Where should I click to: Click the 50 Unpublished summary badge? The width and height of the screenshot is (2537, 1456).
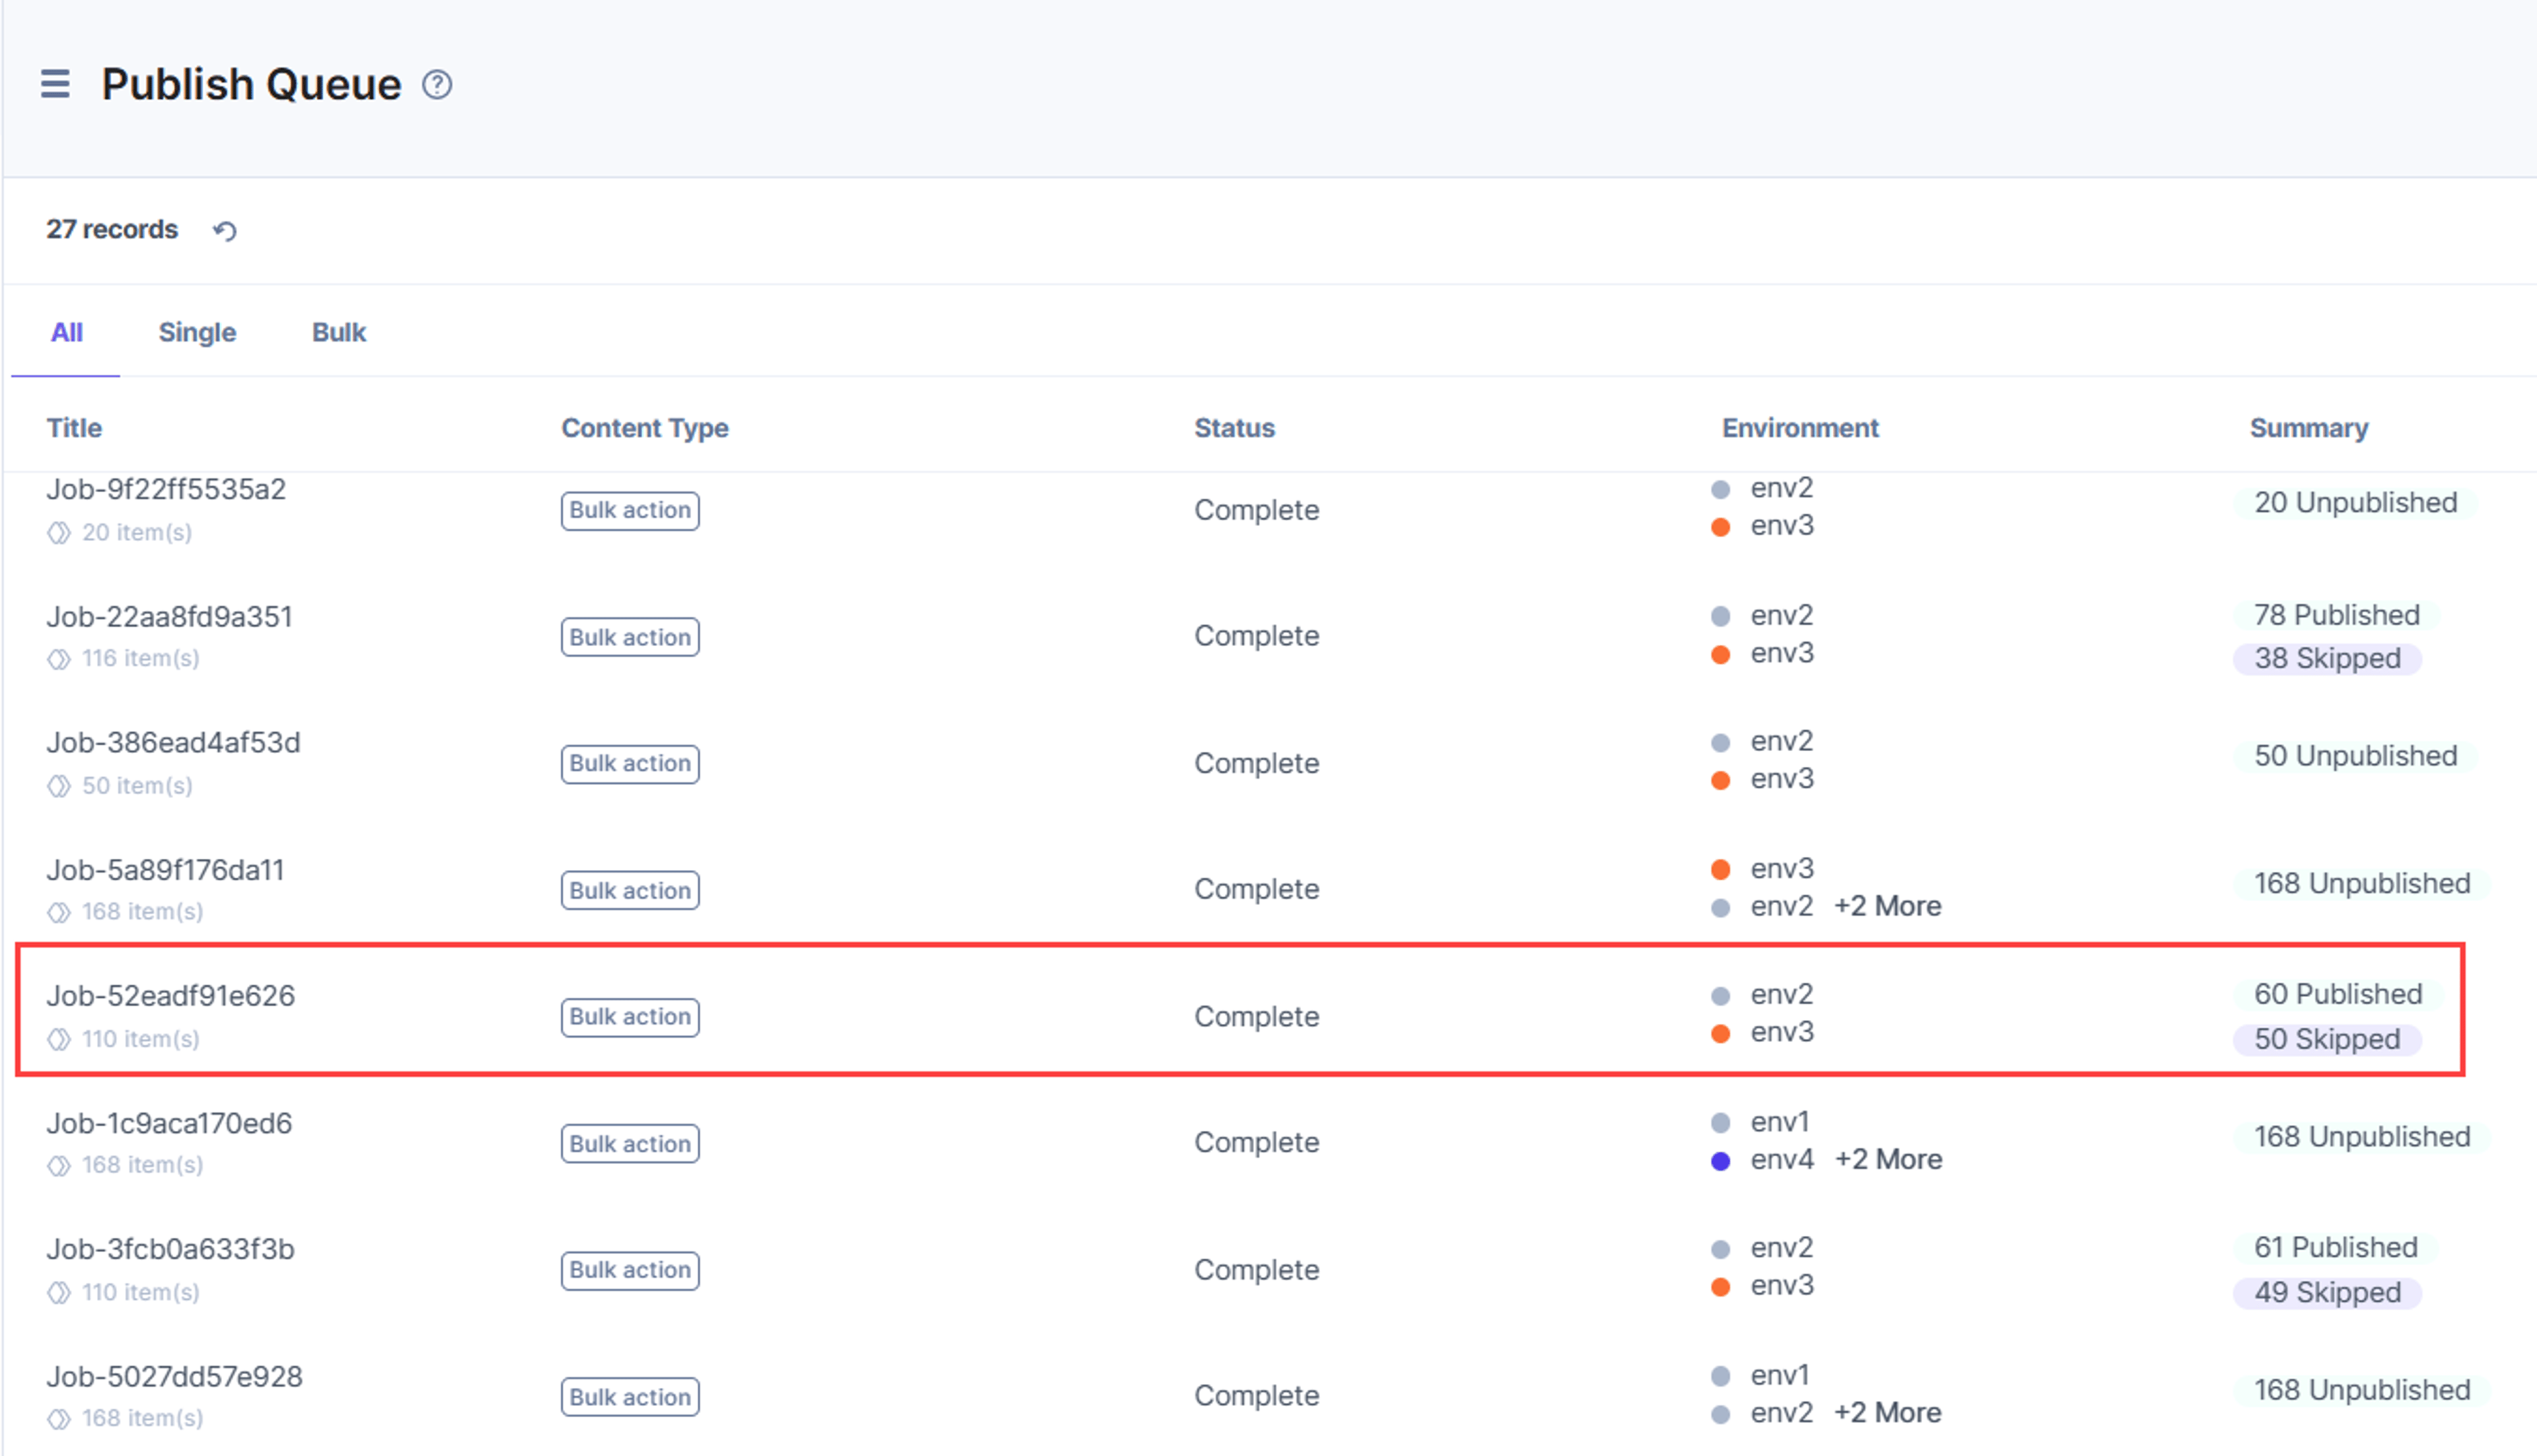(x=2355, y=756)
